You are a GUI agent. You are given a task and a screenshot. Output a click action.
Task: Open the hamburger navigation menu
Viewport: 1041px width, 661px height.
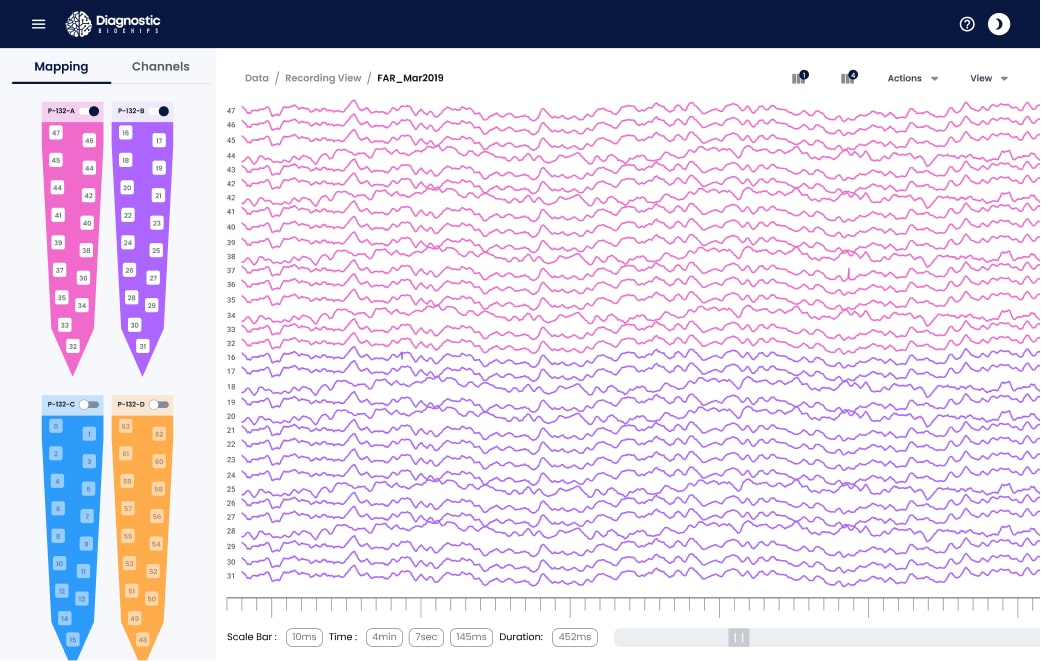(39, 24)
